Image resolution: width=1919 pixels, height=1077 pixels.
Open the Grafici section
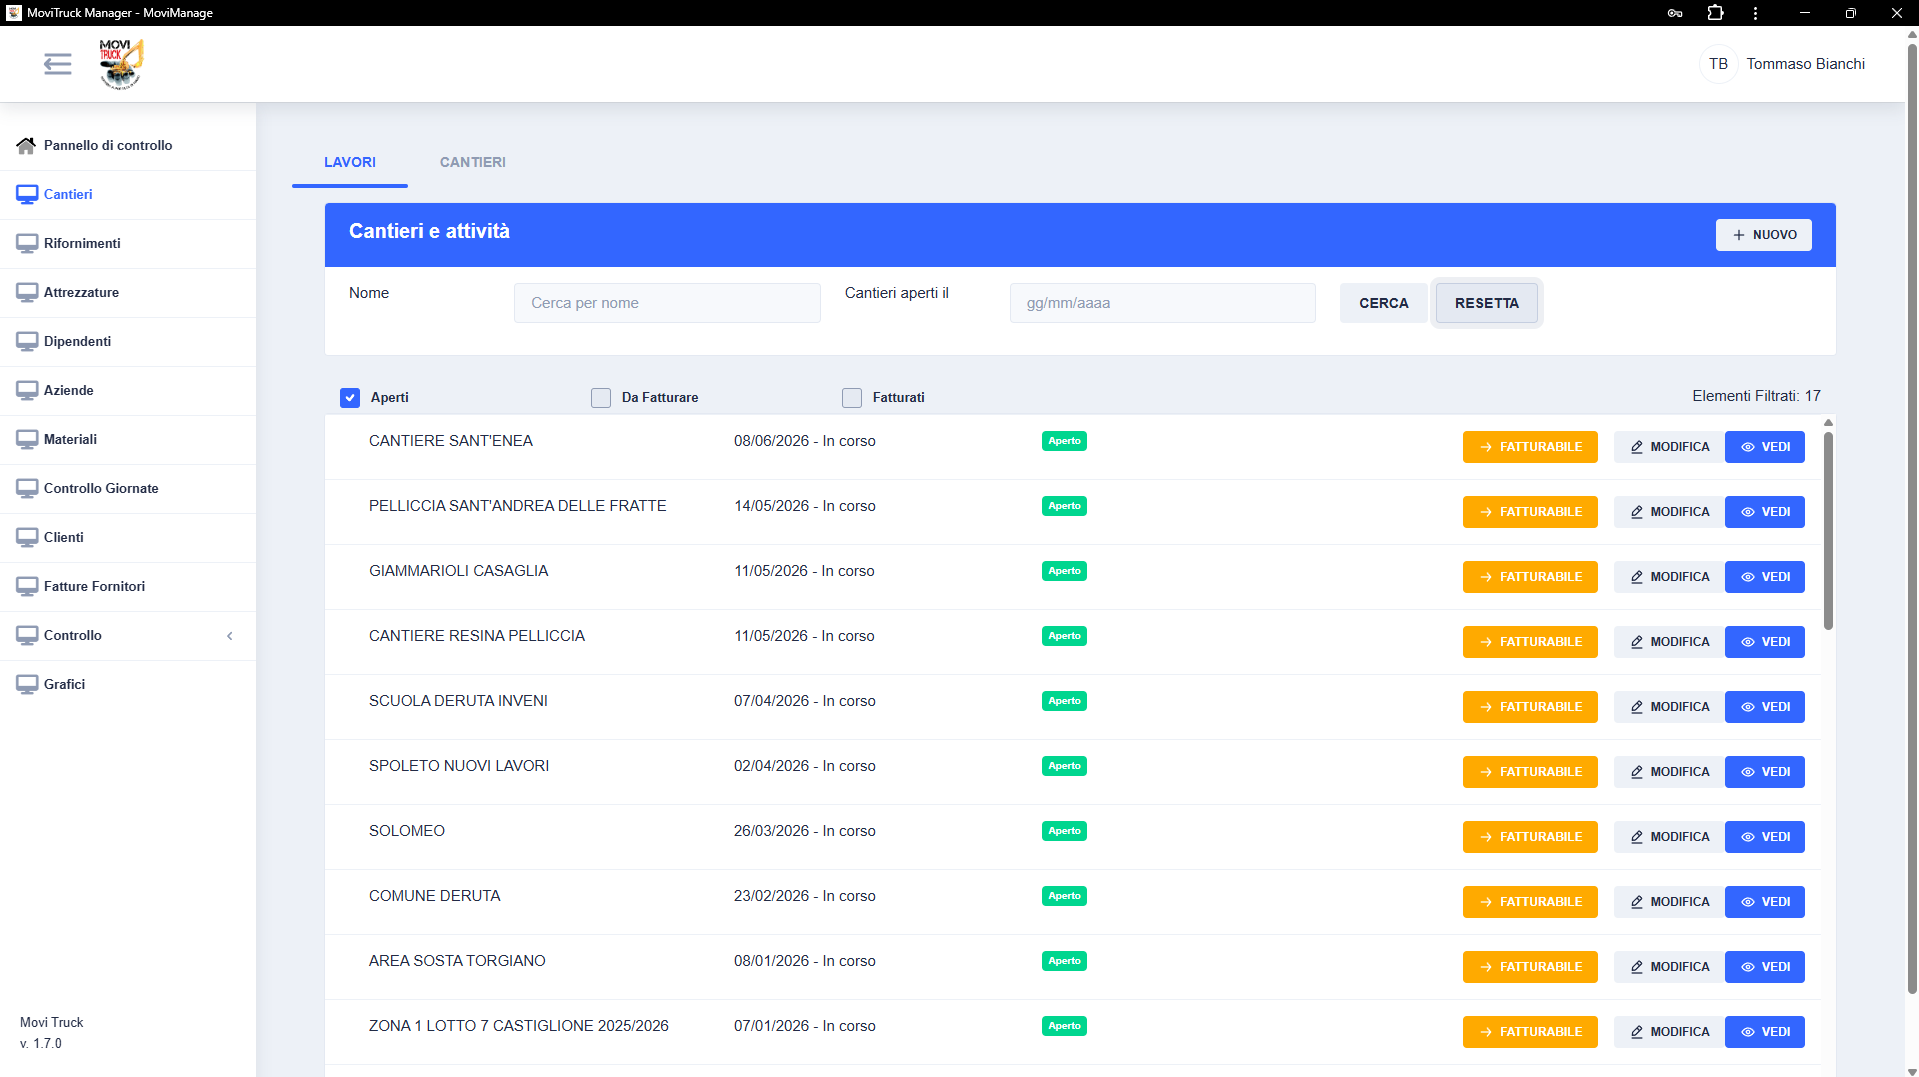click(x=128, y=685)
